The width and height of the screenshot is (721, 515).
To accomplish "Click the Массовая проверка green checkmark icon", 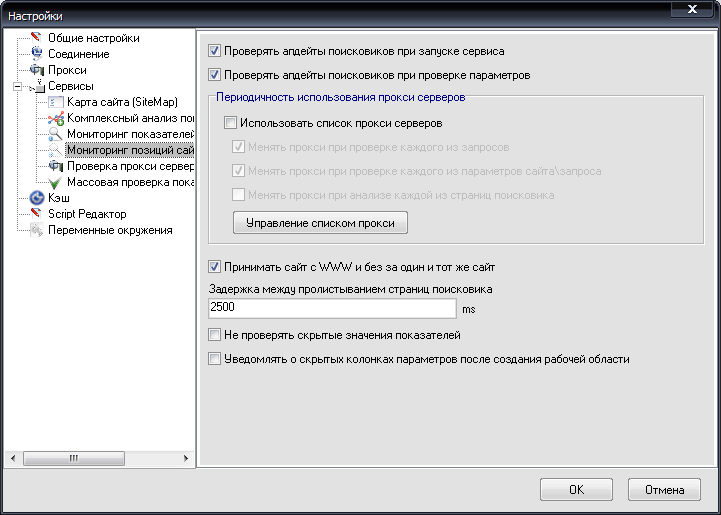I will point(56,182).
